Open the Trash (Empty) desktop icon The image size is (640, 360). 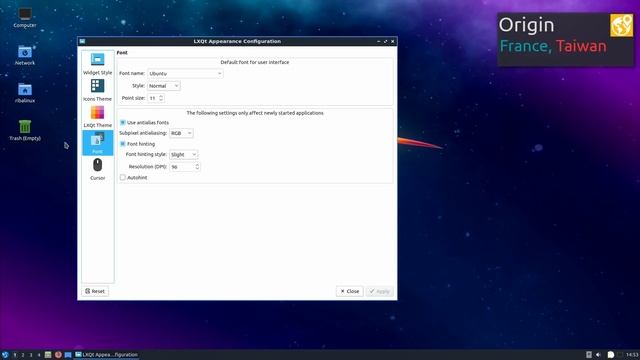(x=25, y=130)
